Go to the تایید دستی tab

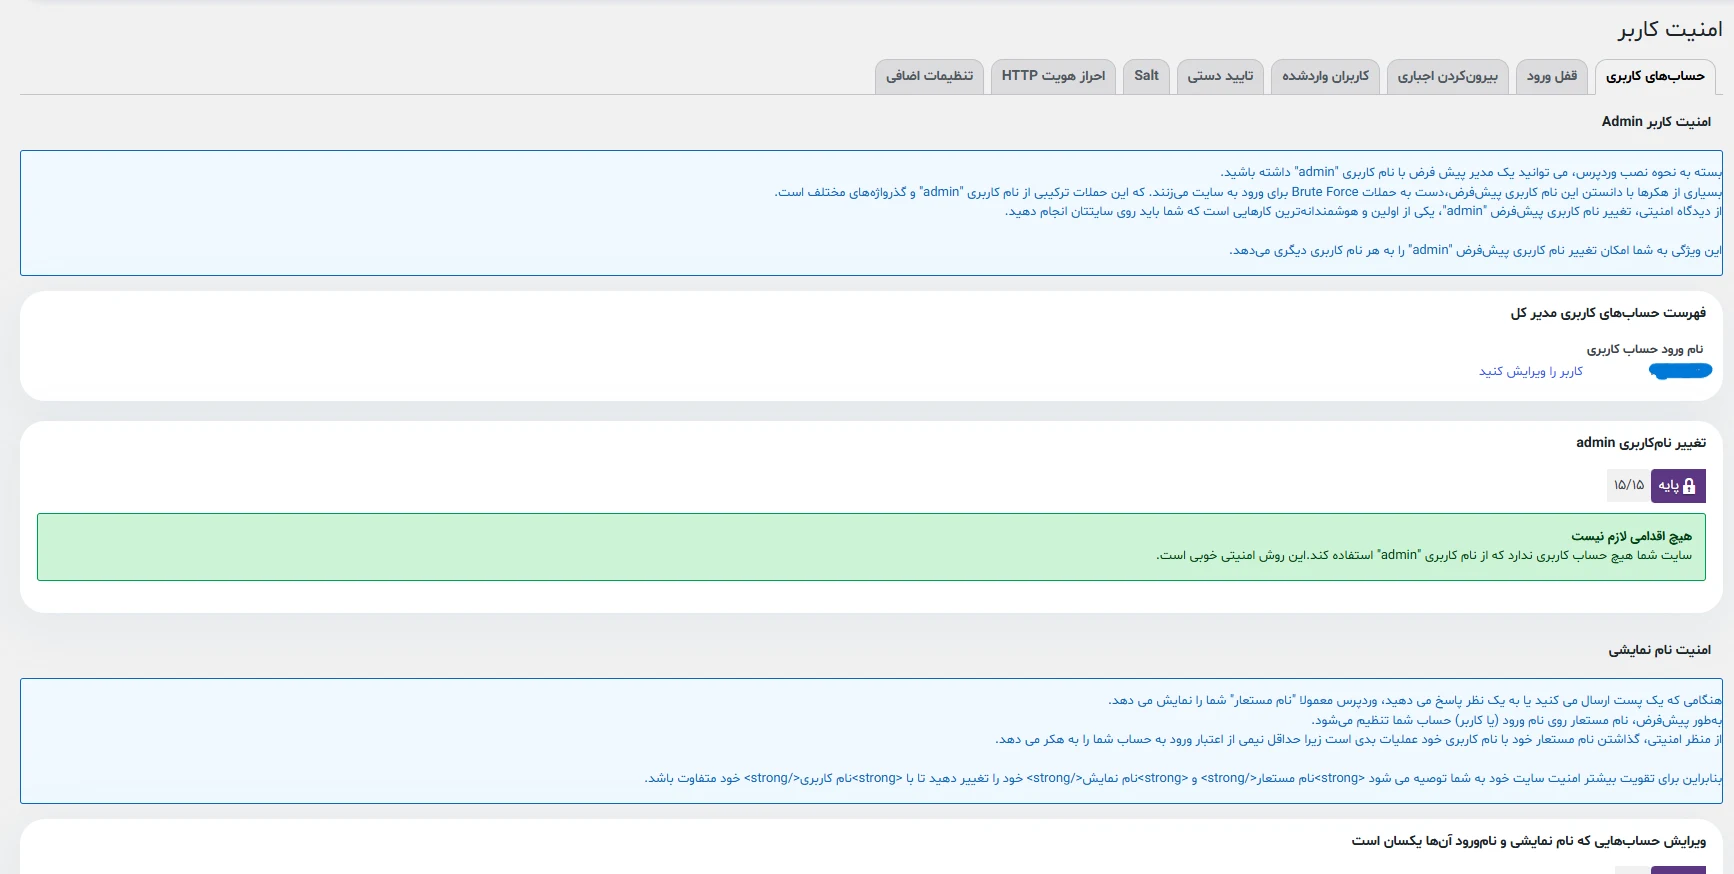[1220, 76]
